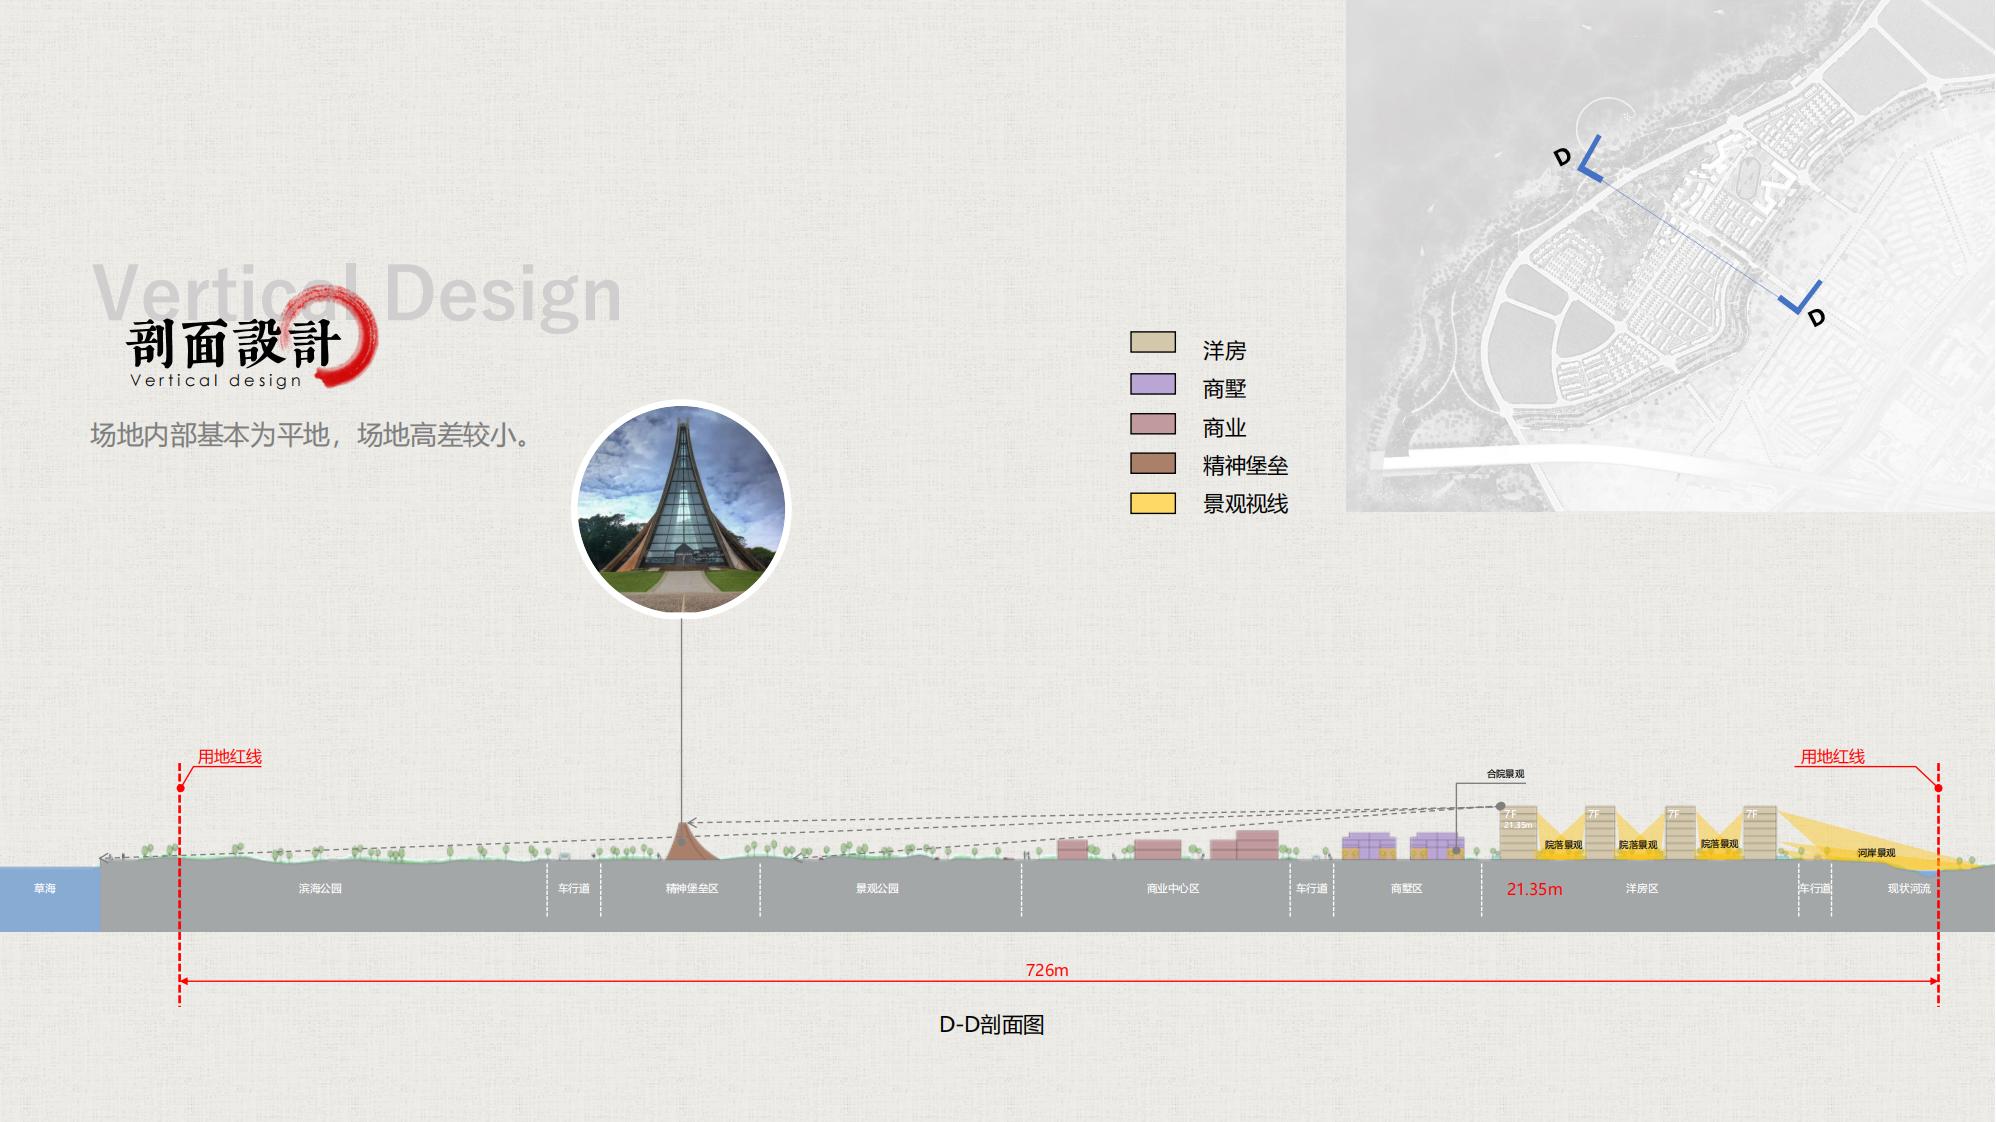Click the left 用地红线 label

[229, 757]
